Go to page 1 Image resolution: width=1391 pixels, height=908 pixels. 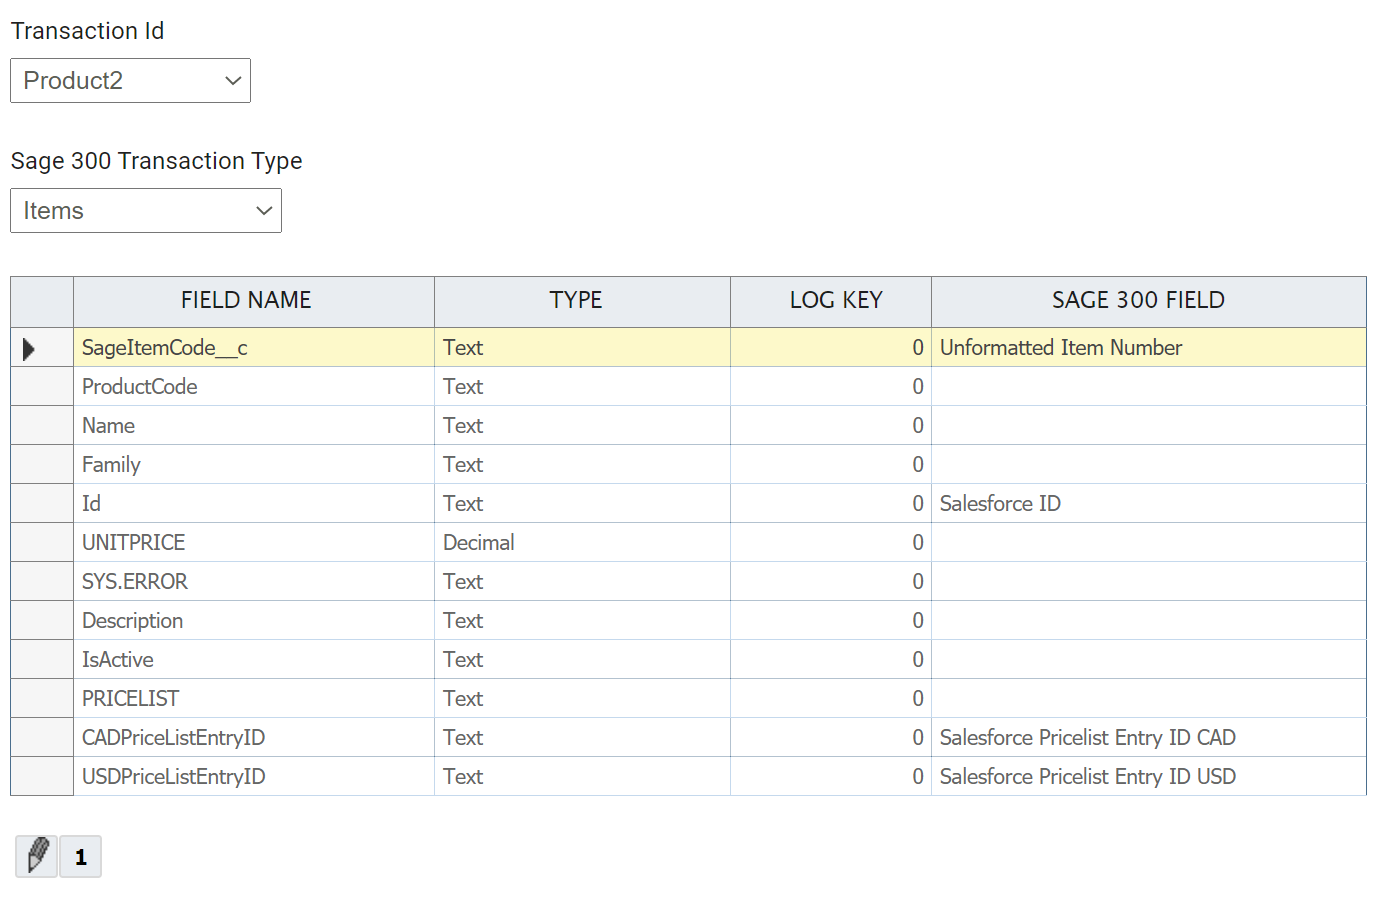pyautogui.click(x=81, y=857)
